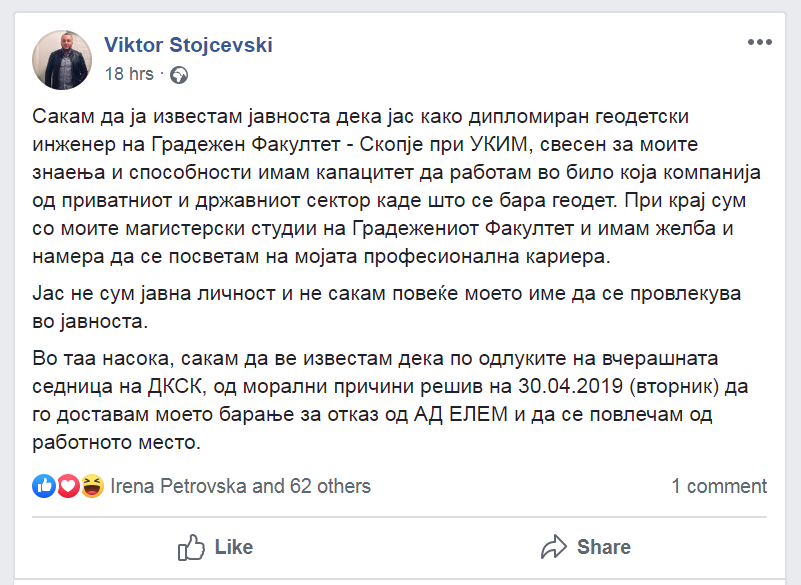
Task: Click the thumbs-up outline icon beside Like
Action: tap(191, 547)
